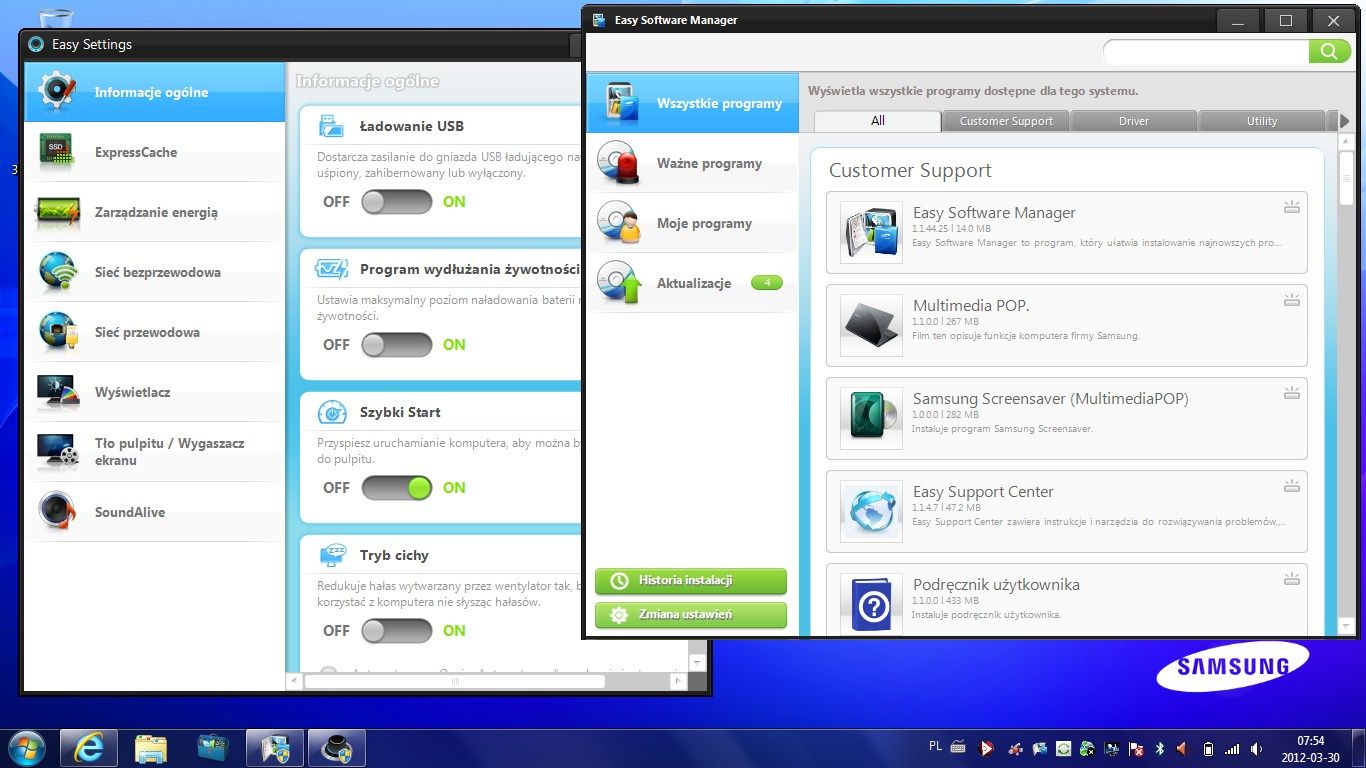Click install icon for Easy Software Manager entry
The image size is (1366, 768).
click(x=1291, y=207)
